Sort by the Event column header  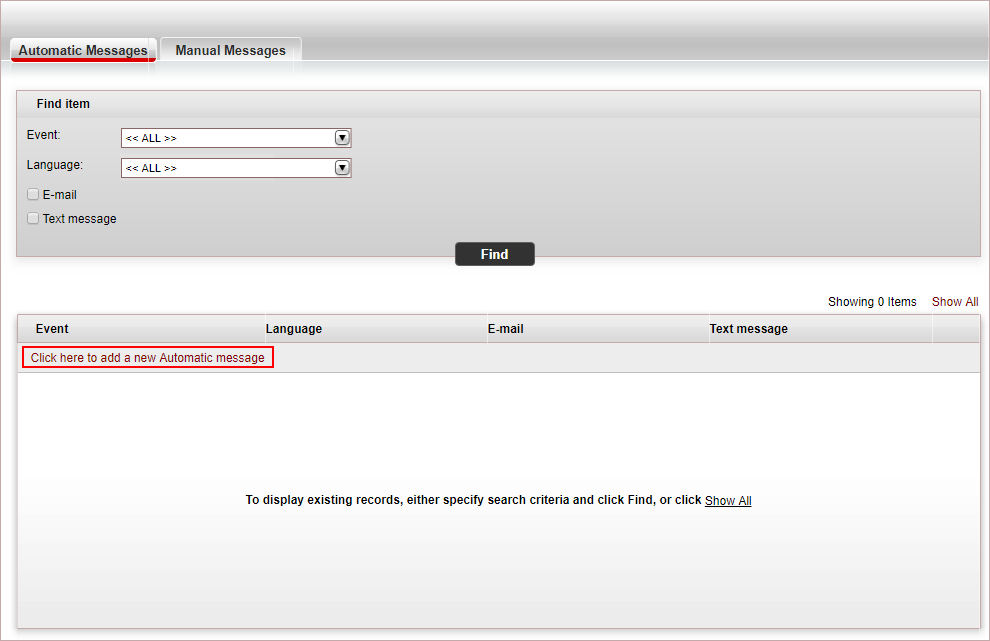52,328
